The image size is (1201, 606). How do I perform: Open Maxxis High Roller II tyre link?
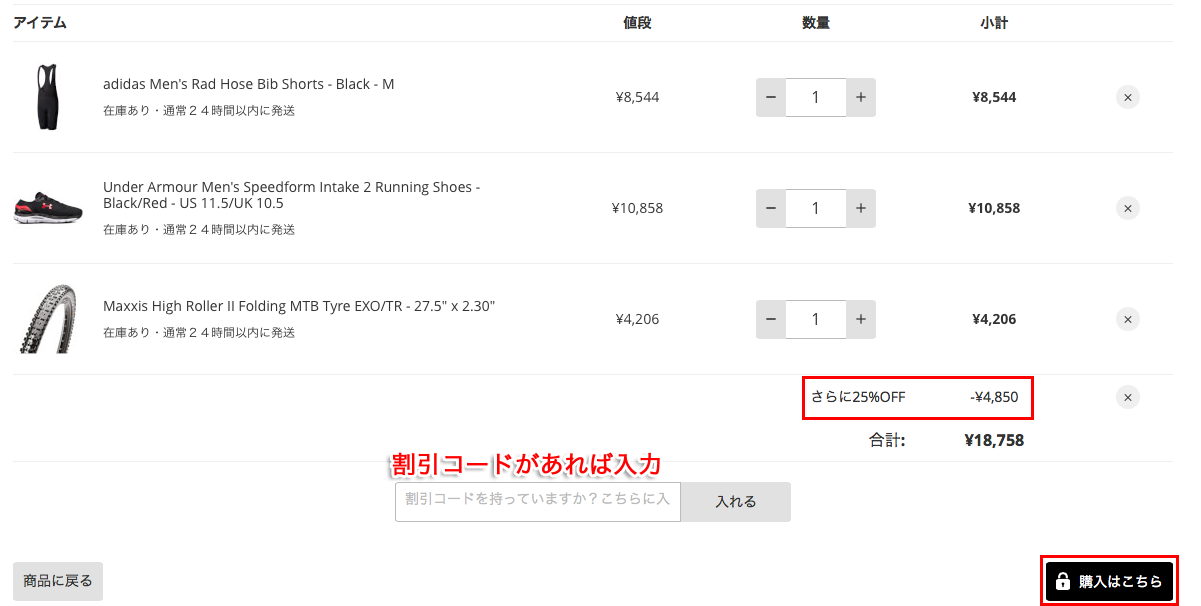[299, 306]
